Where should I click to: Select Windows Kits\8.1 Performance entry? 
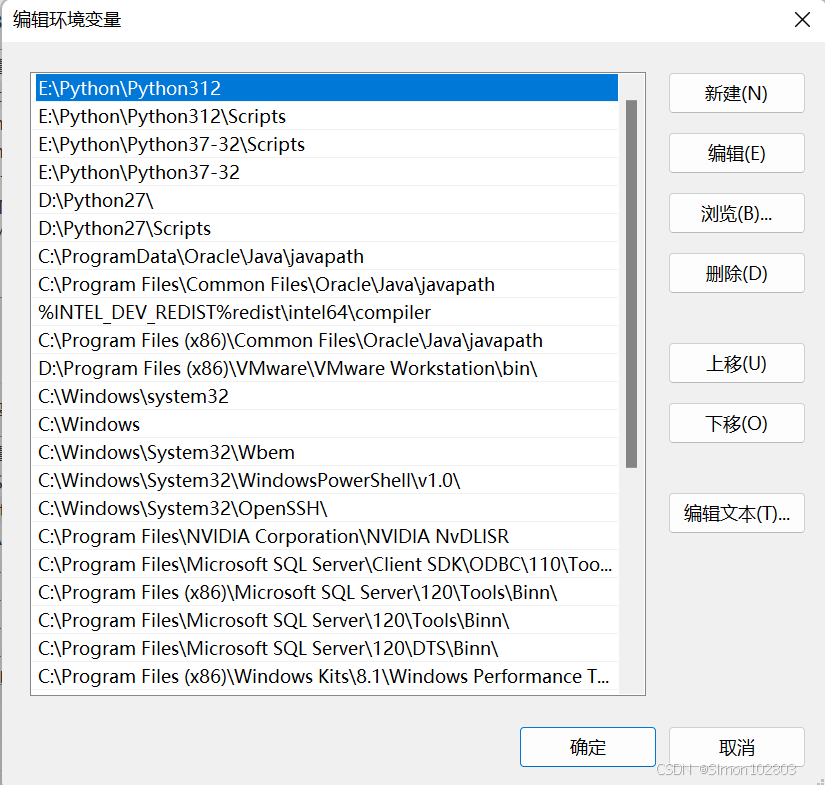[x=327, y=676]
